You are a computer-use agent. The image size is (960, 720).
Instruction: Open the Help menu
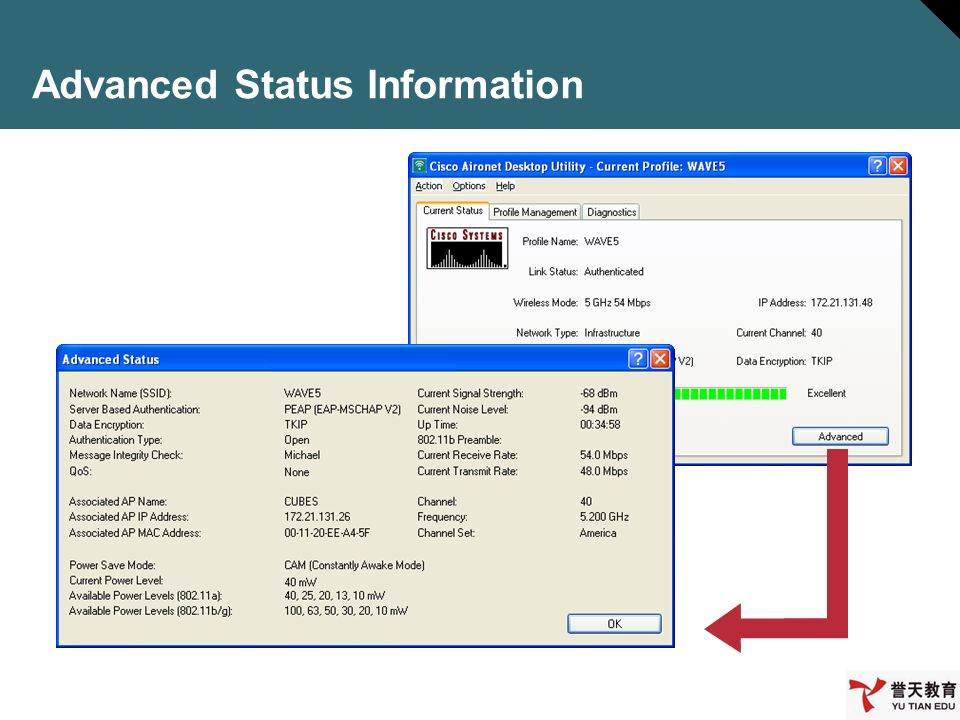click(x=505, y=186)
